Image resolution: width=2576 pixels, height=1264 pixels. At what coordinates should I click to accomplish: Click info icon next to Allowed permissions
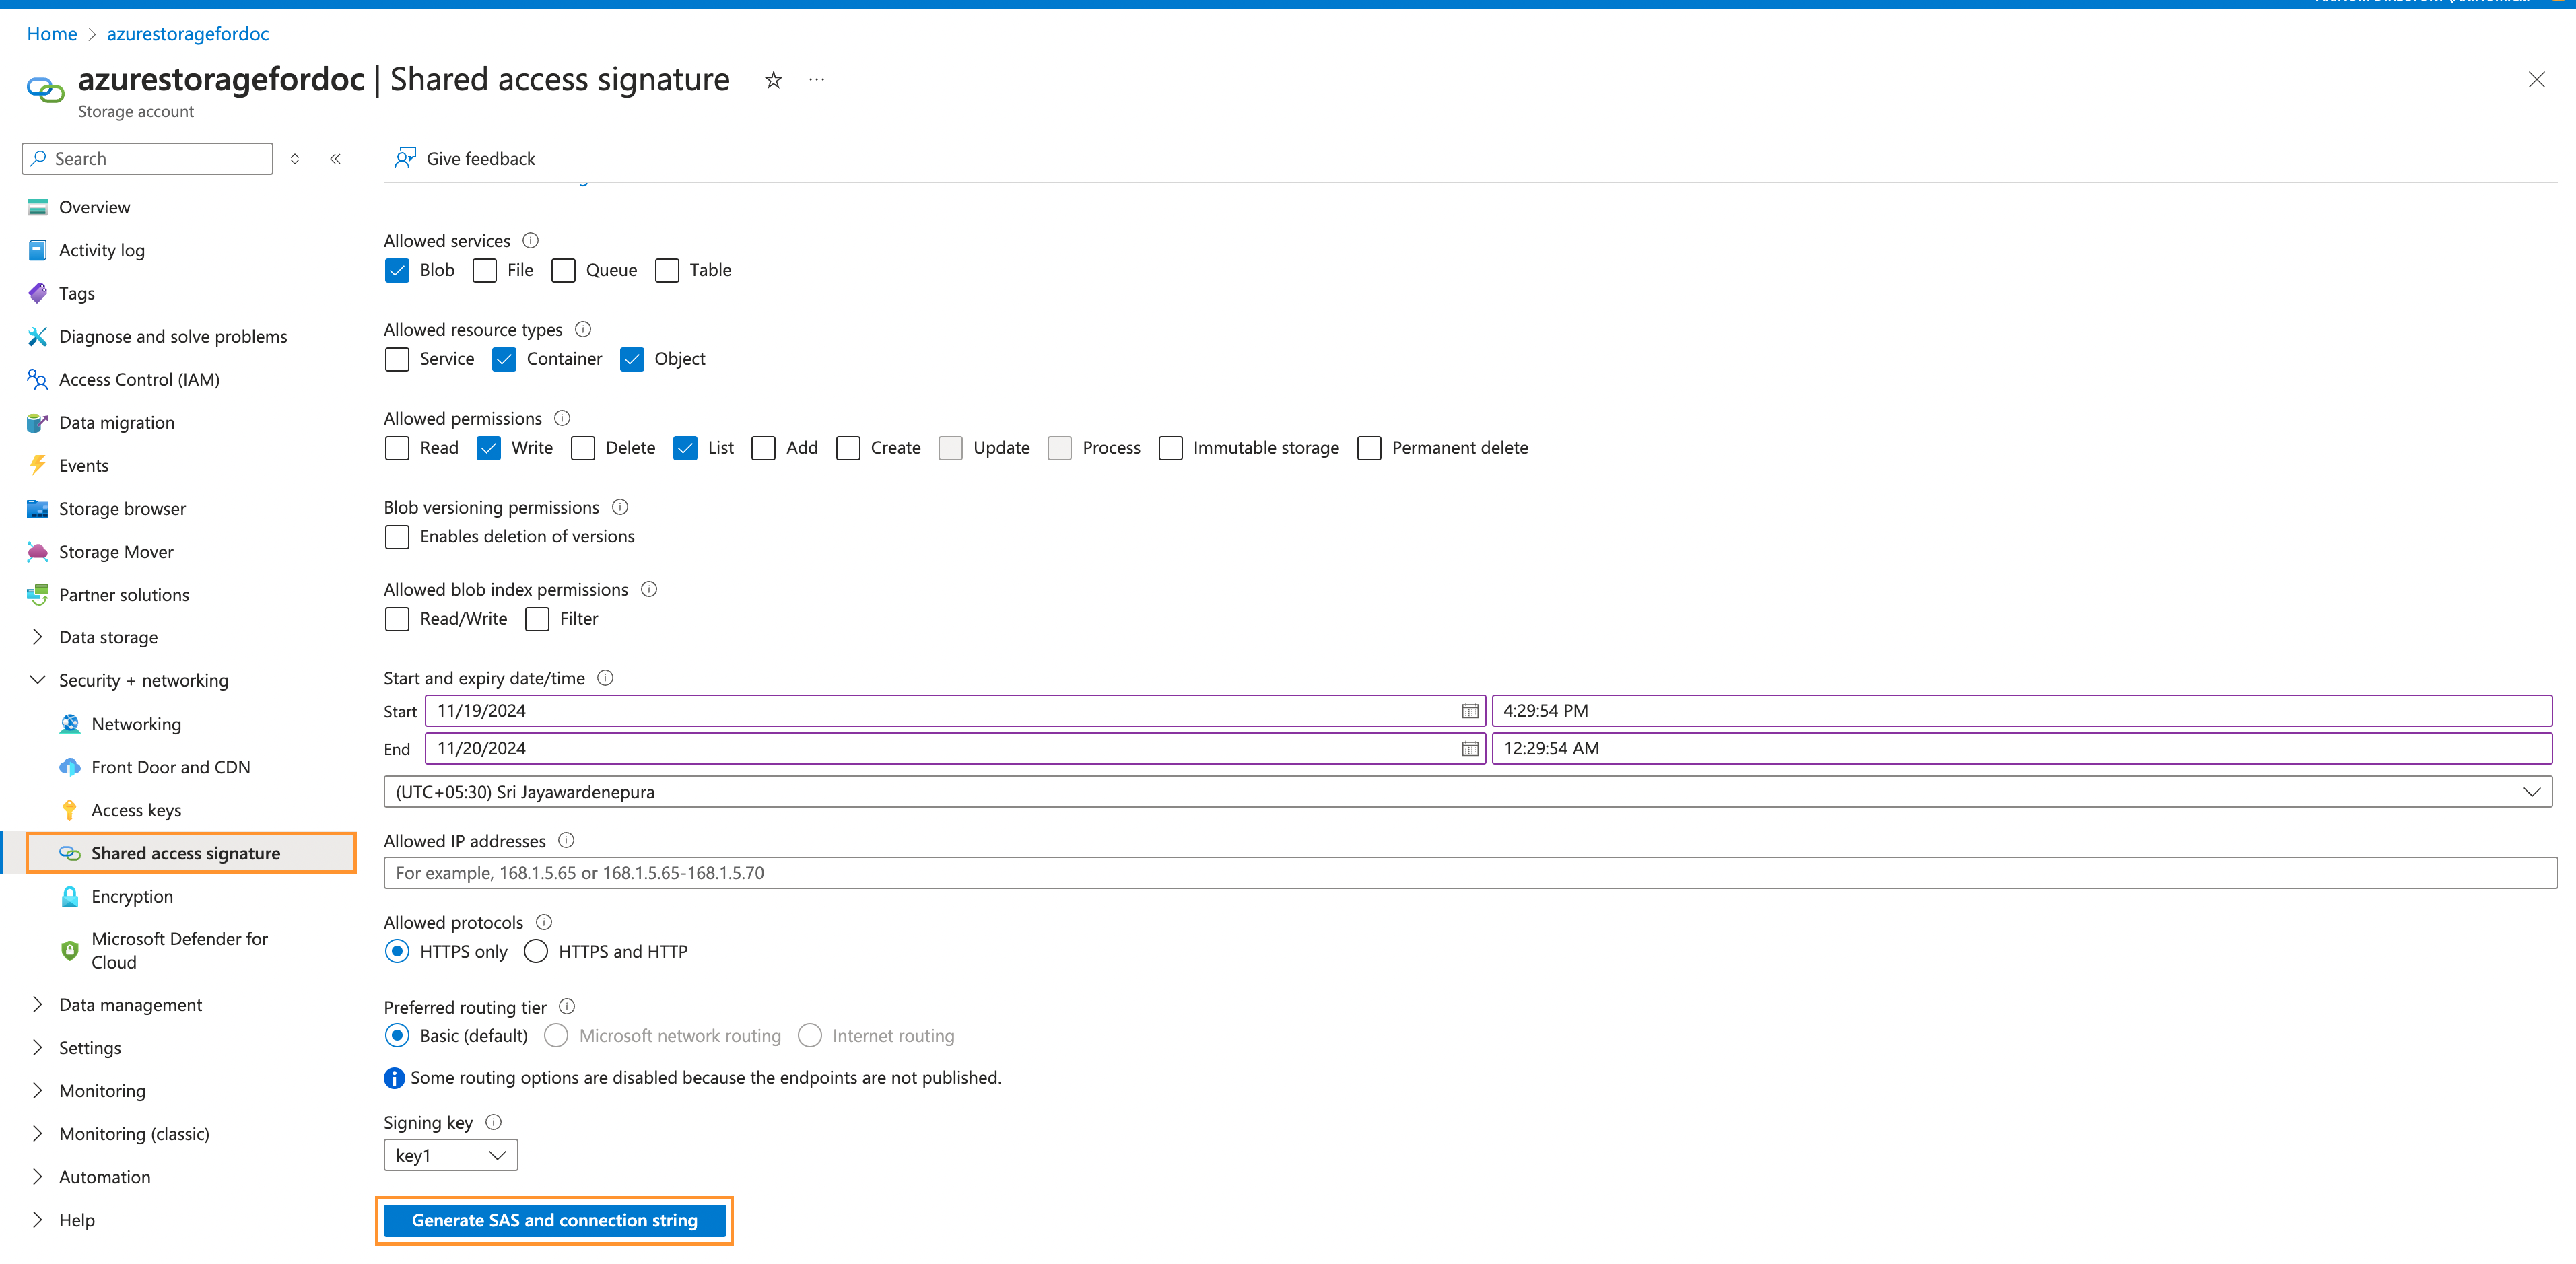tap(562, 418)
